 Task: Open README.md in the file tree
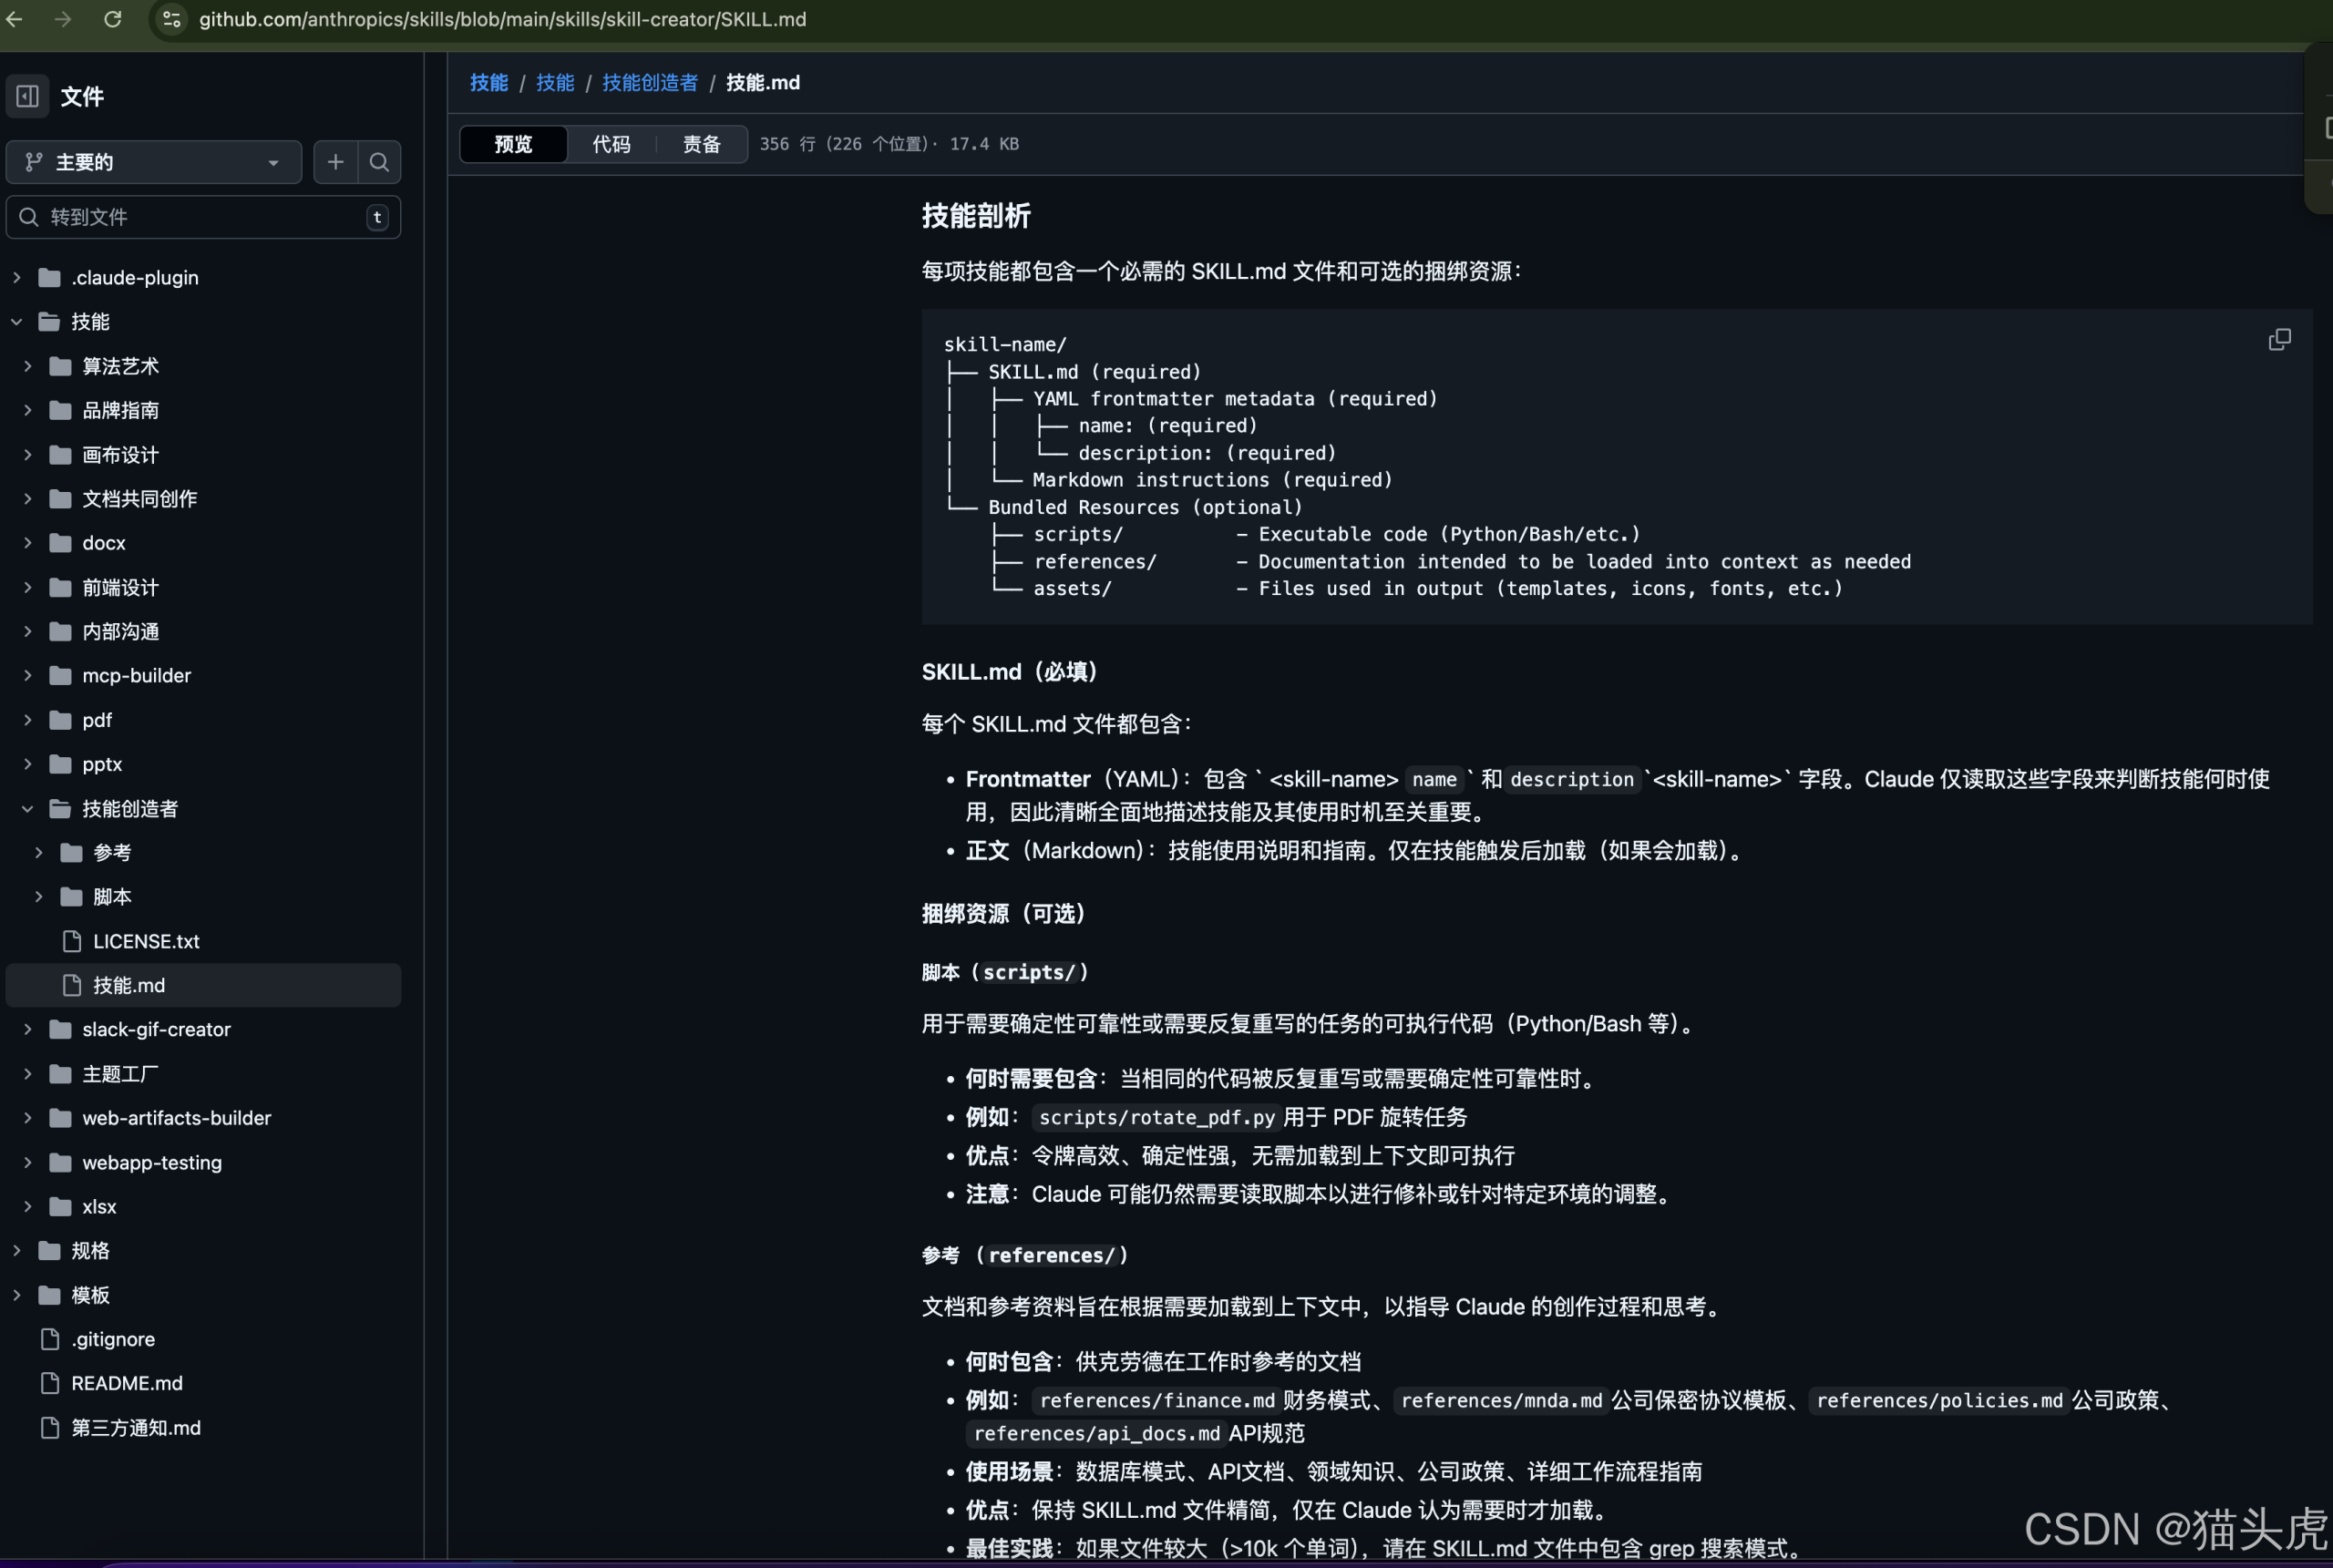(126, 1383)
